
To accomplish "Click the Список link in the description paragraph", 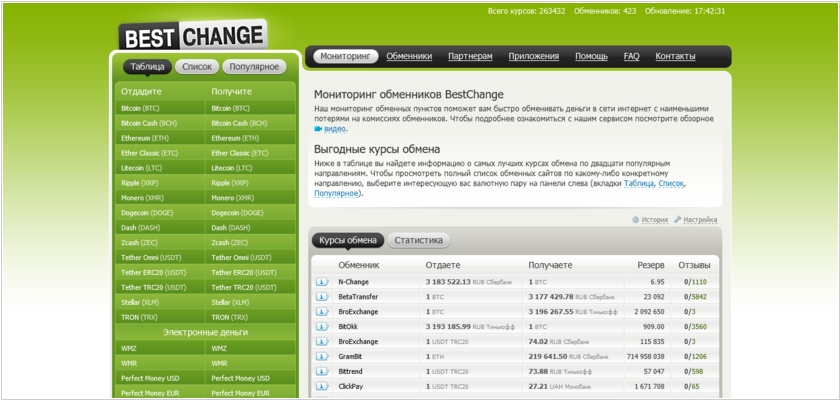I will pyautogui.click(x=671, y=183).
